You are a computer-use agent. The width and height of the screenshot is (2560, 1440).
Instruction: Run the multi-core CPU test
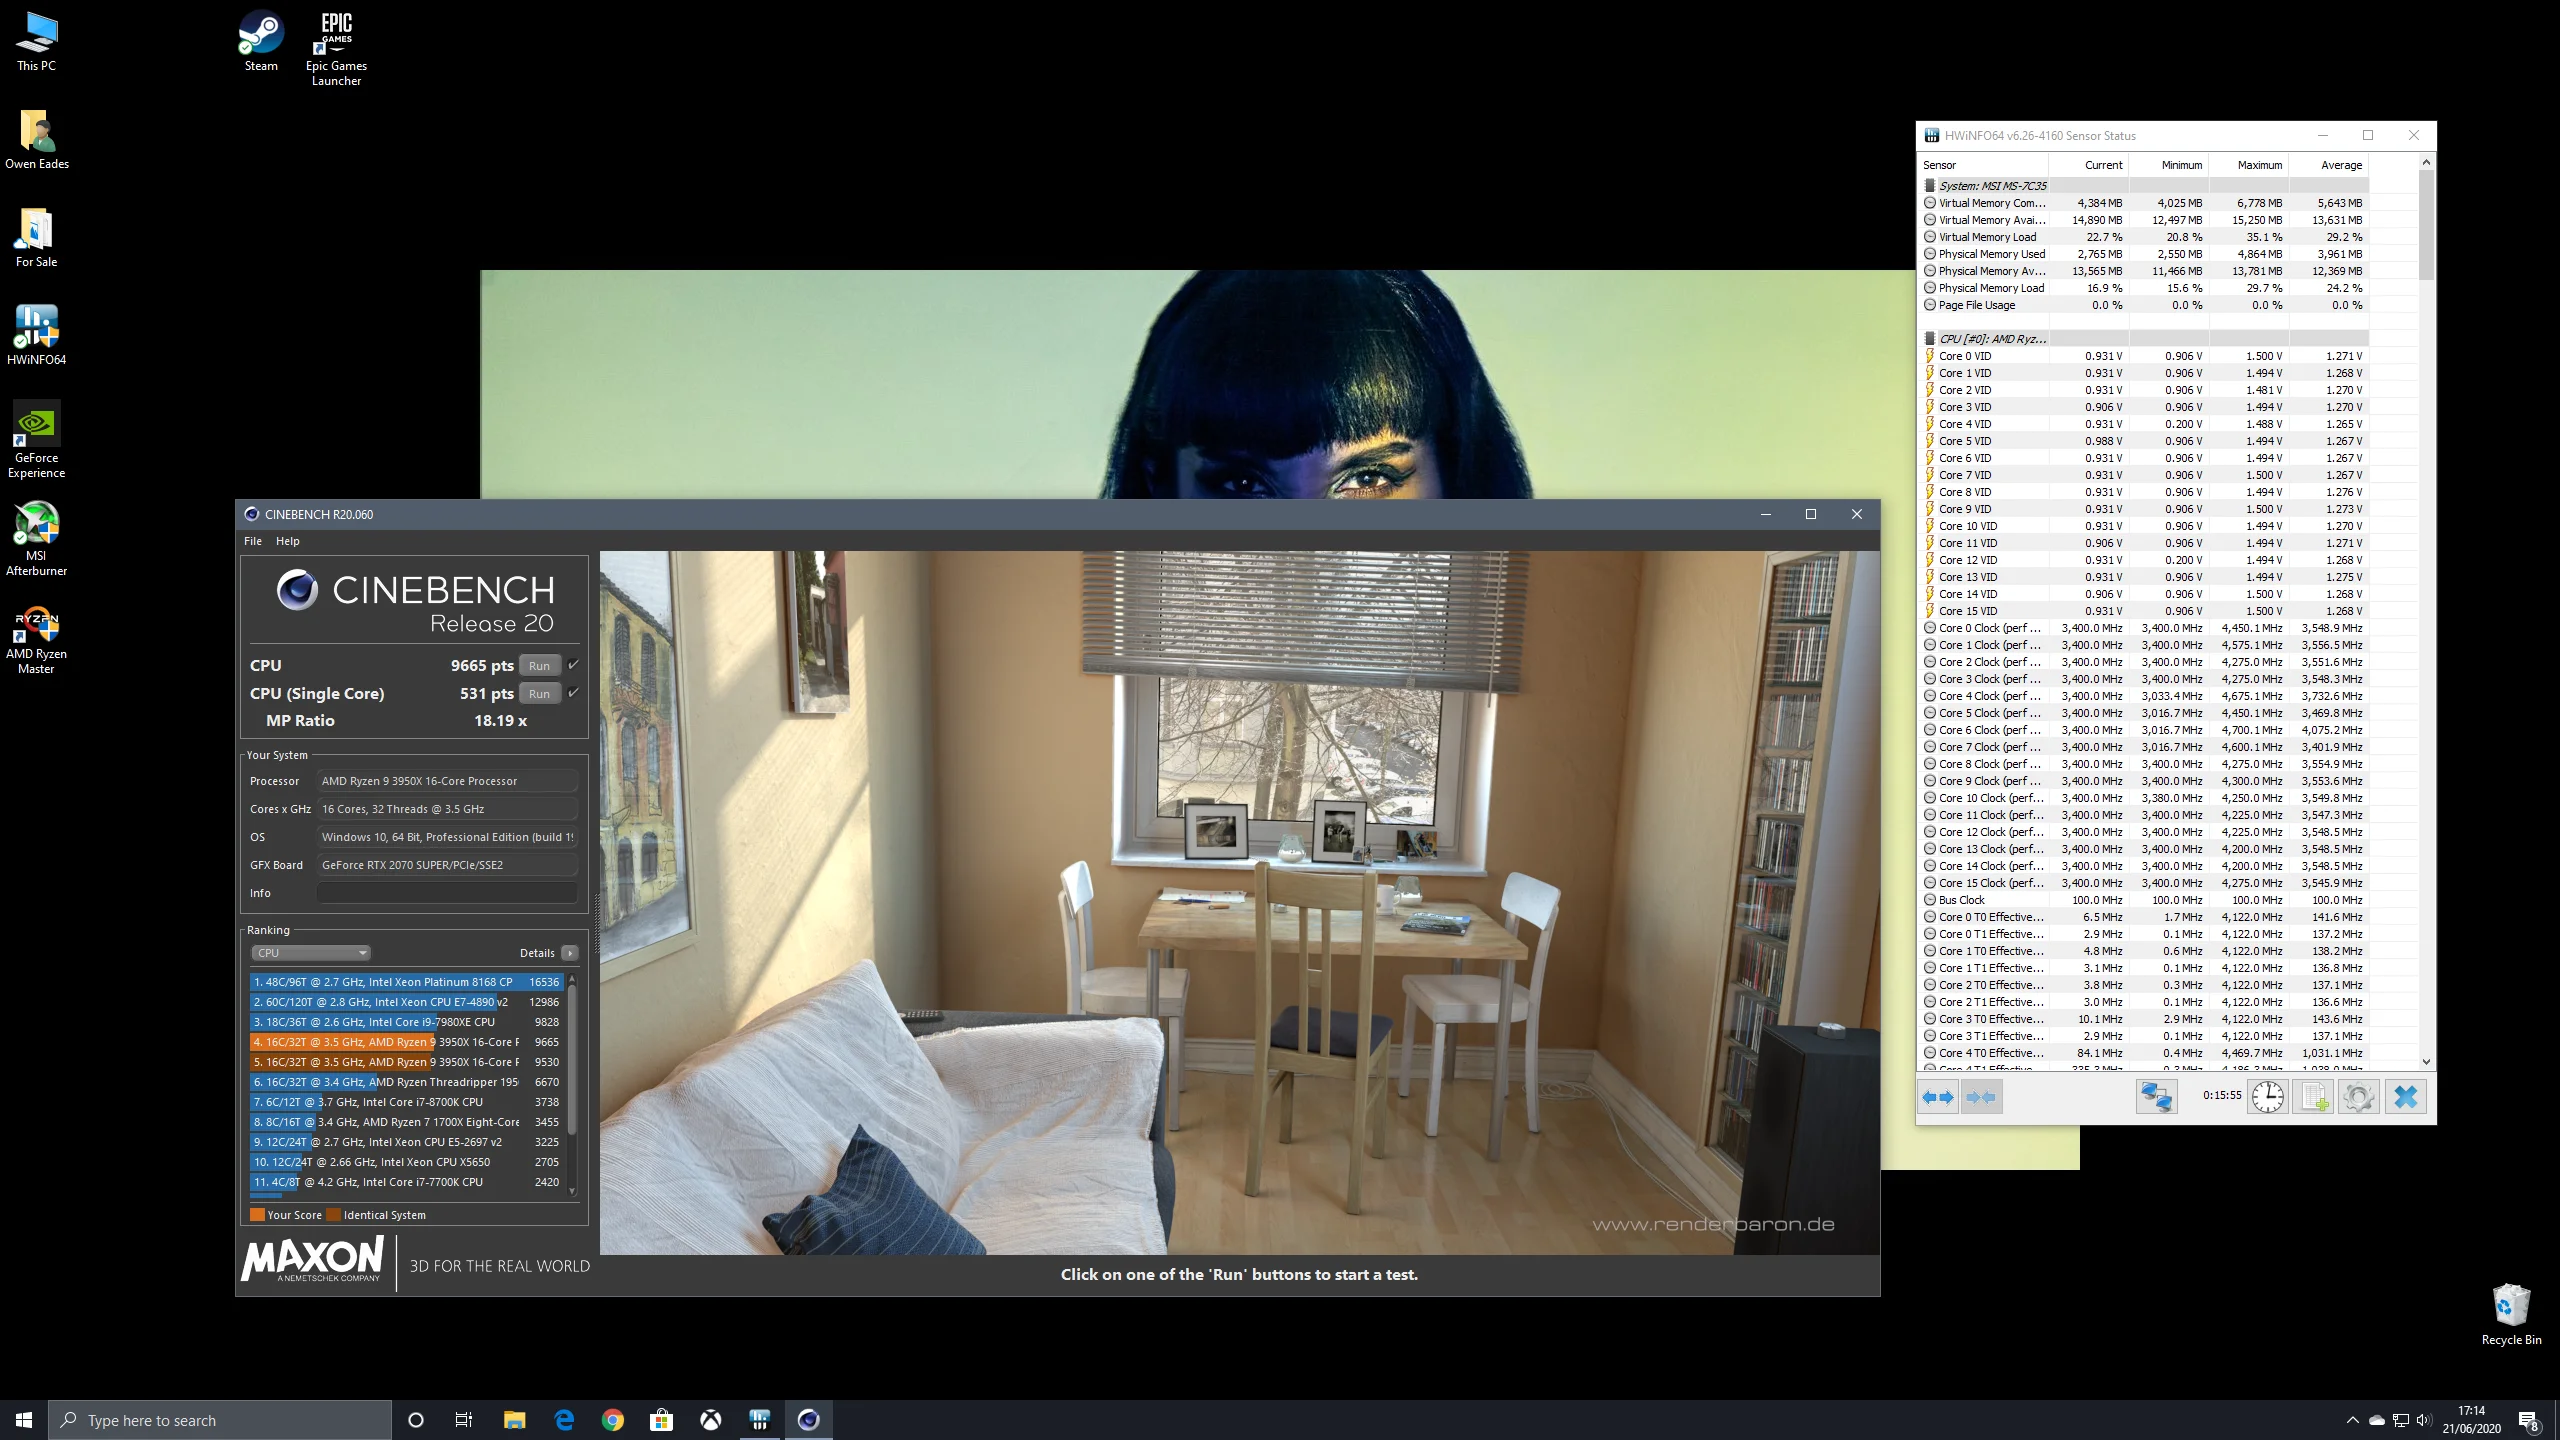tap(539, 666)
